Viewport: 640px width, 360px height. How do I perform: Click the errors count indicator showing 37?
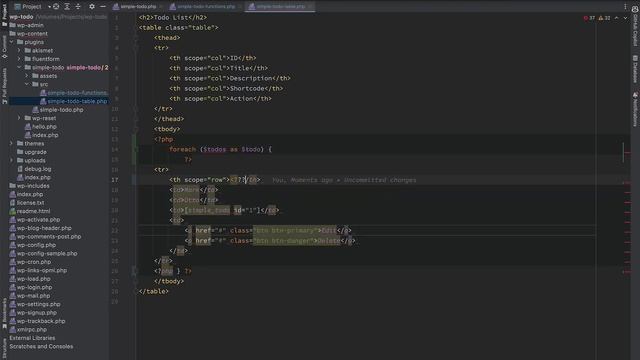(x=589, y=18)
